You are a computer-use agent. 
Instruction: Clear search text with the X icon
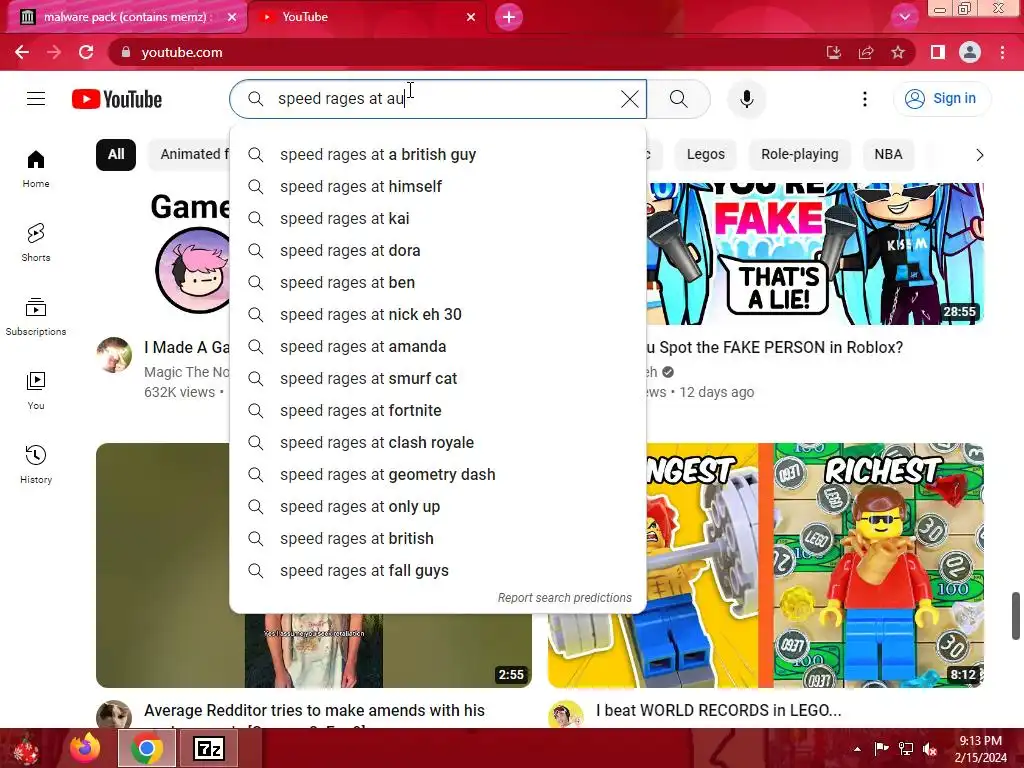(630, 99)
